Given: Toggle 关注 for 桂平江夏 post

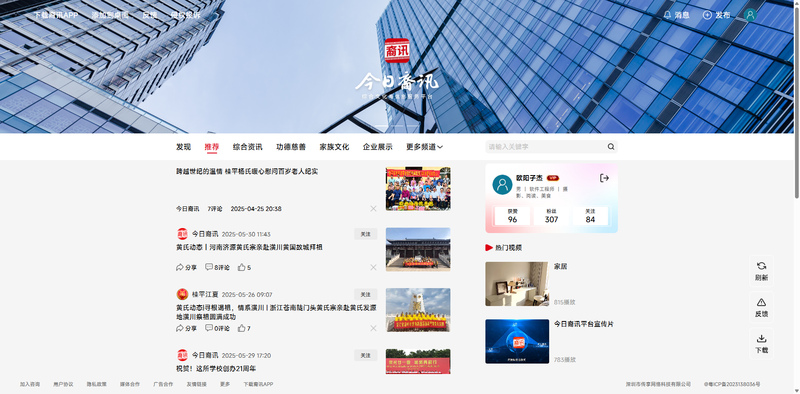Looking at the screenshot, I should click(365, 294).
